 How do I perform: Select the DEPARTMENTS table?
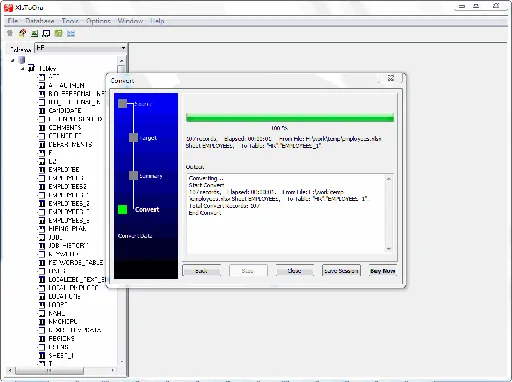pyautogui.click(x=70, y=144)
